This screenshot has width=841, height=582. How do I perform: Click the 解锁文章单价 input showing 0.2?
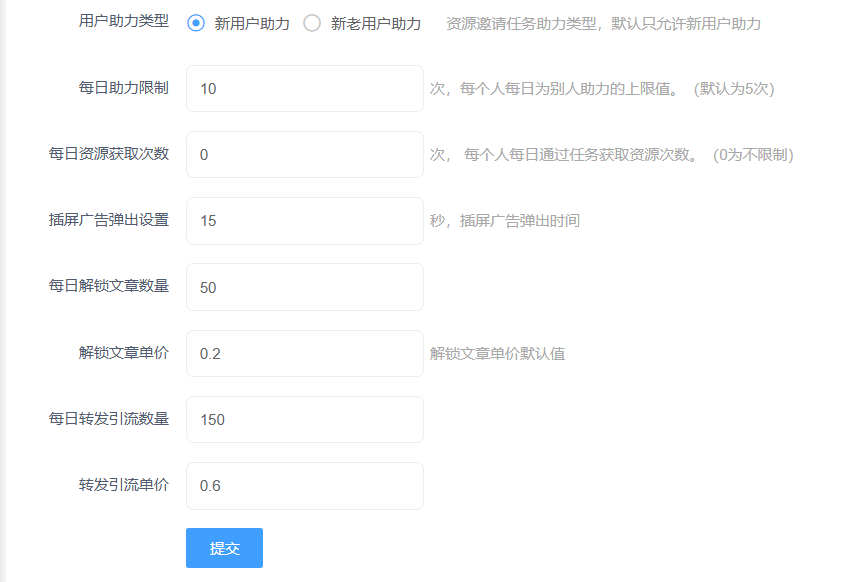coord(305,353)
